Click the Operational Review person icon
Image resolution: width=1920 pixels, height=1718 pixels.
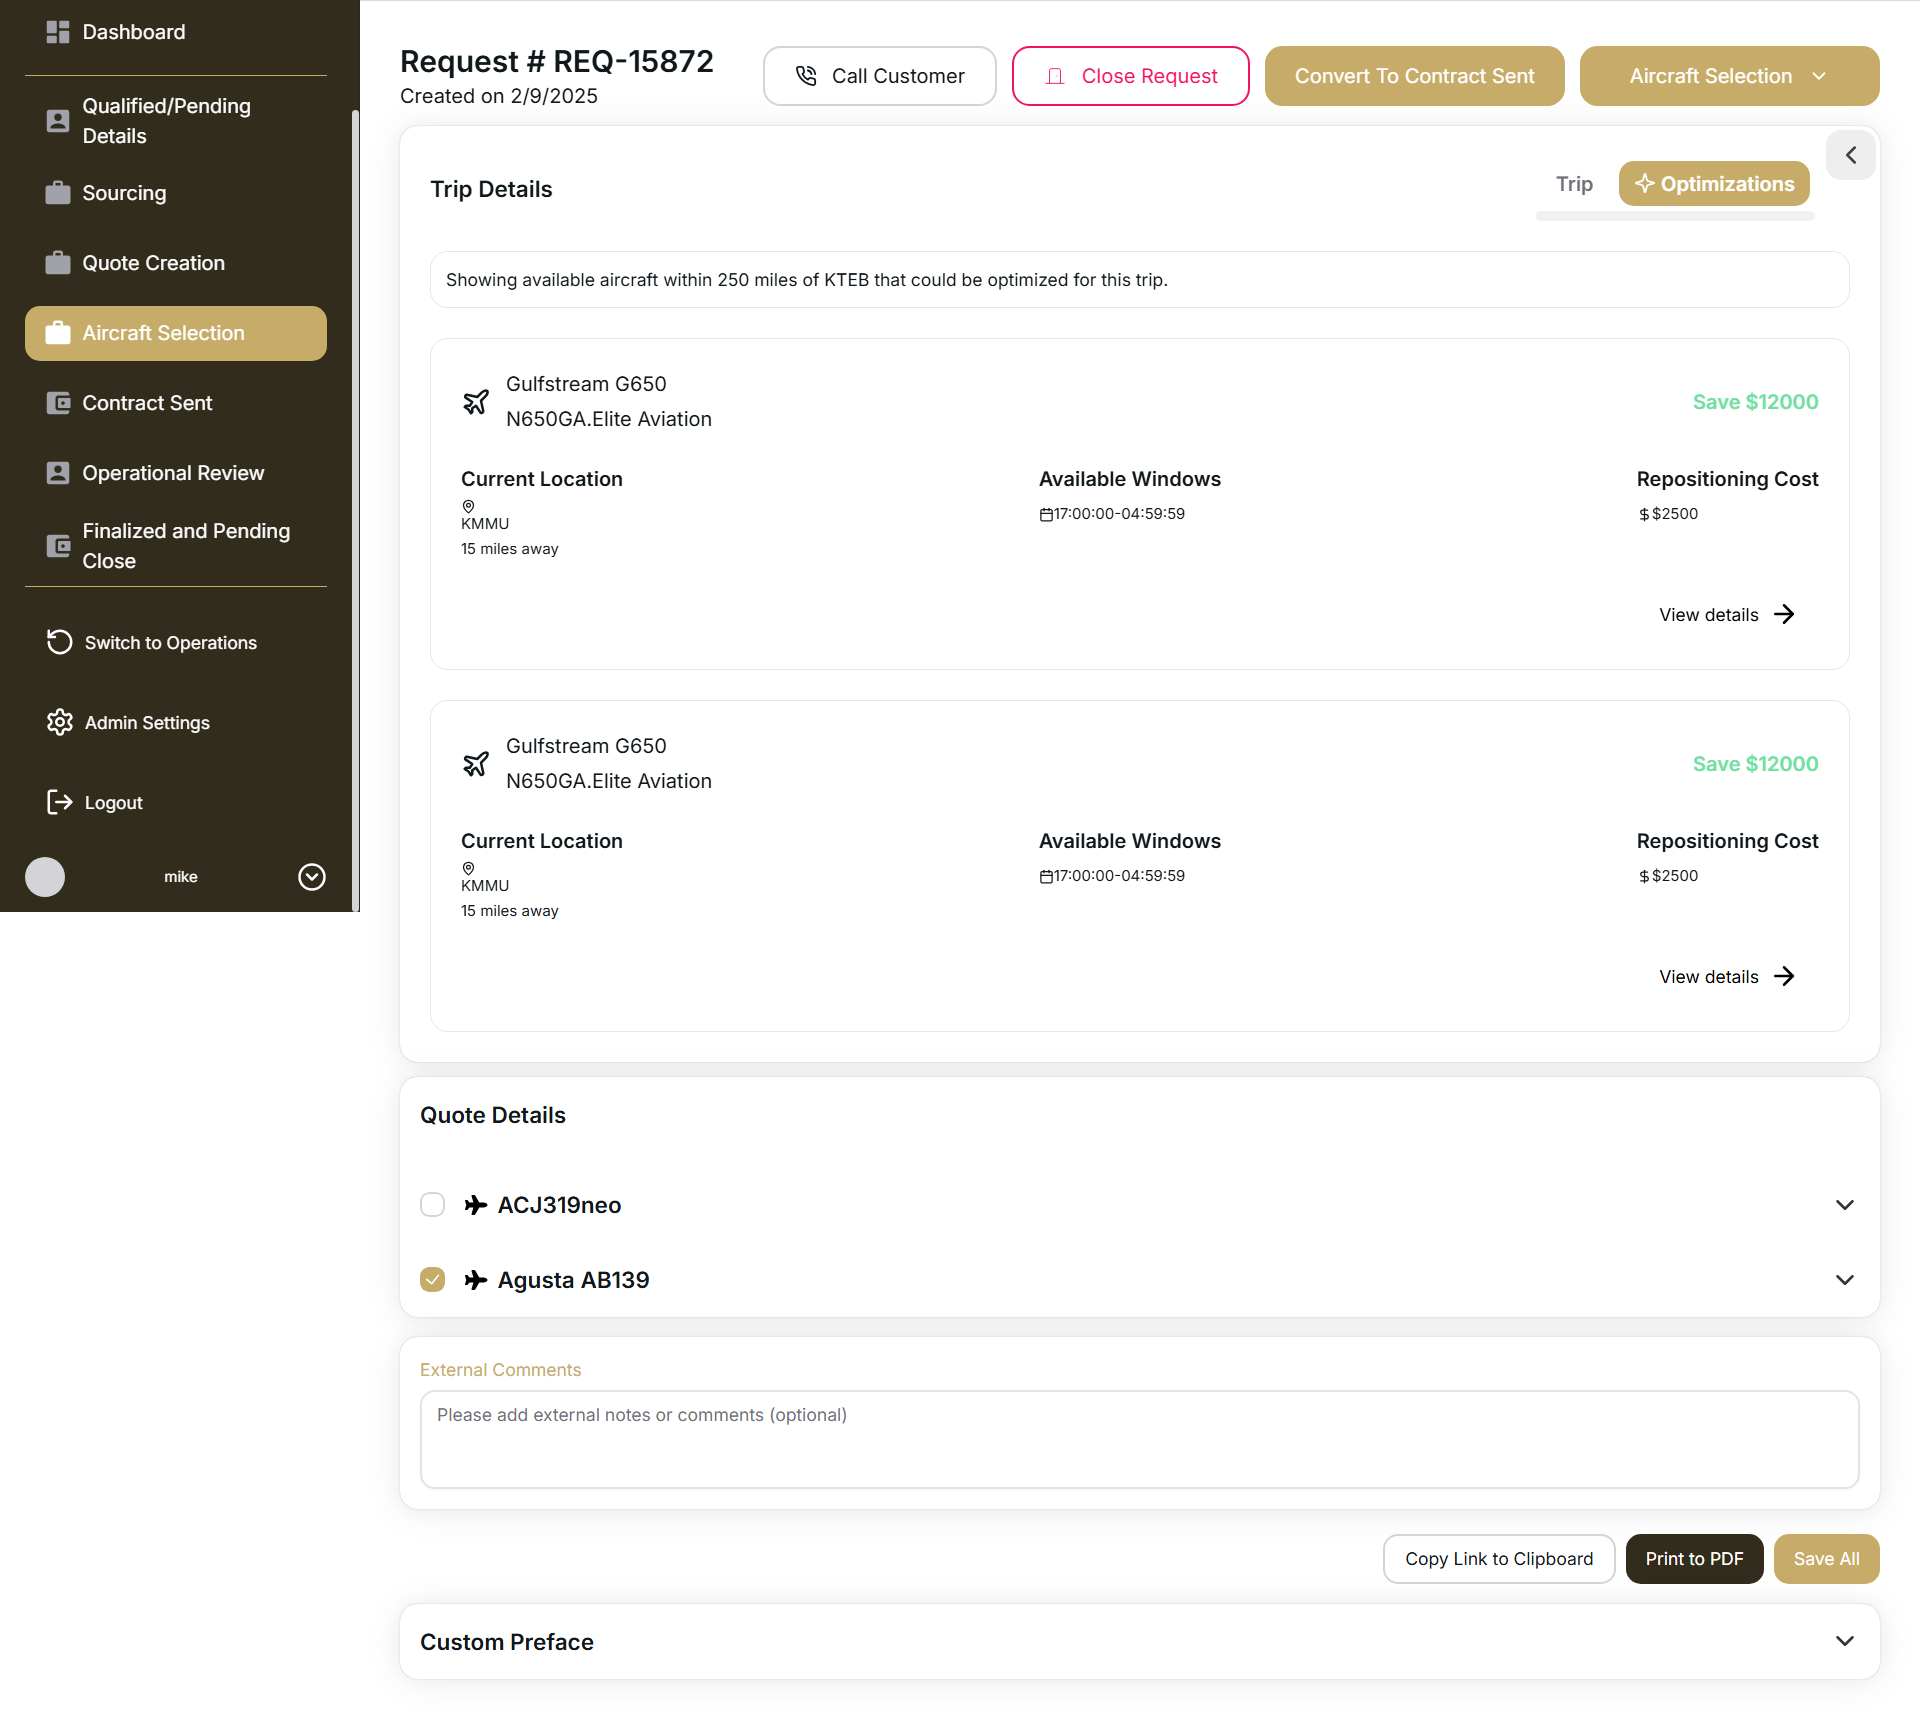pyautogui.click(x=59, y=472)
